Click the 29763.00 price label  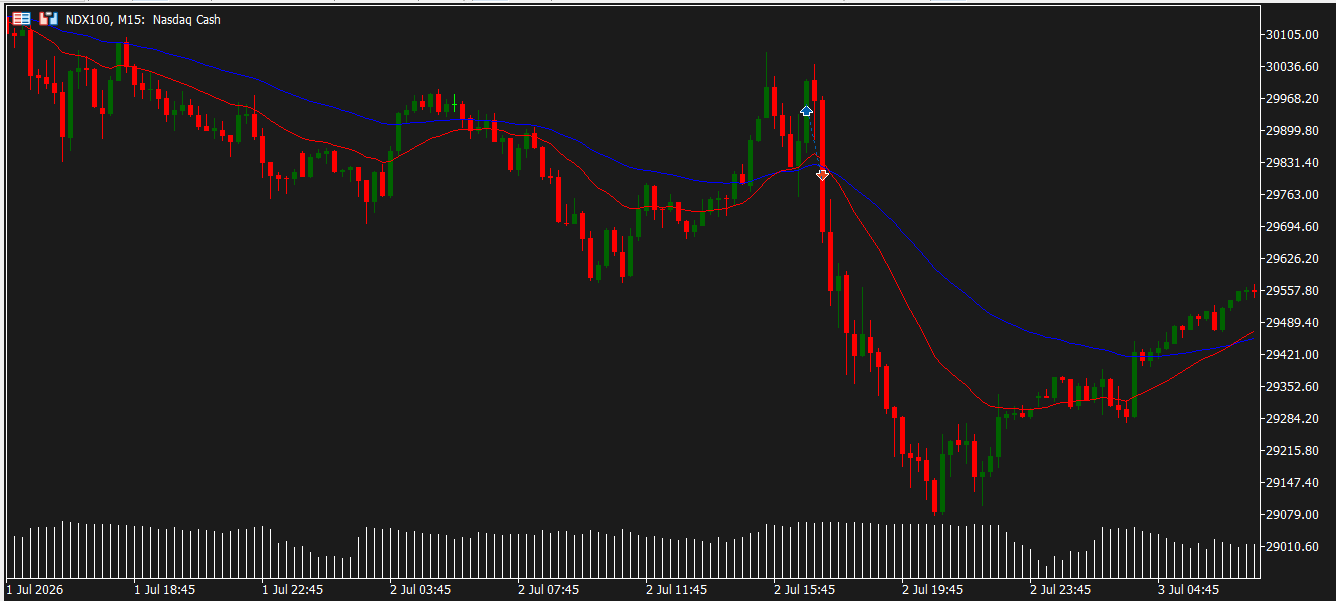1293,195
